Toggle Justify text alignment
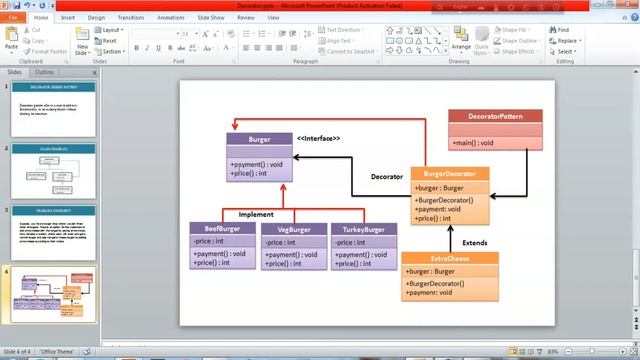 [279, 48]
